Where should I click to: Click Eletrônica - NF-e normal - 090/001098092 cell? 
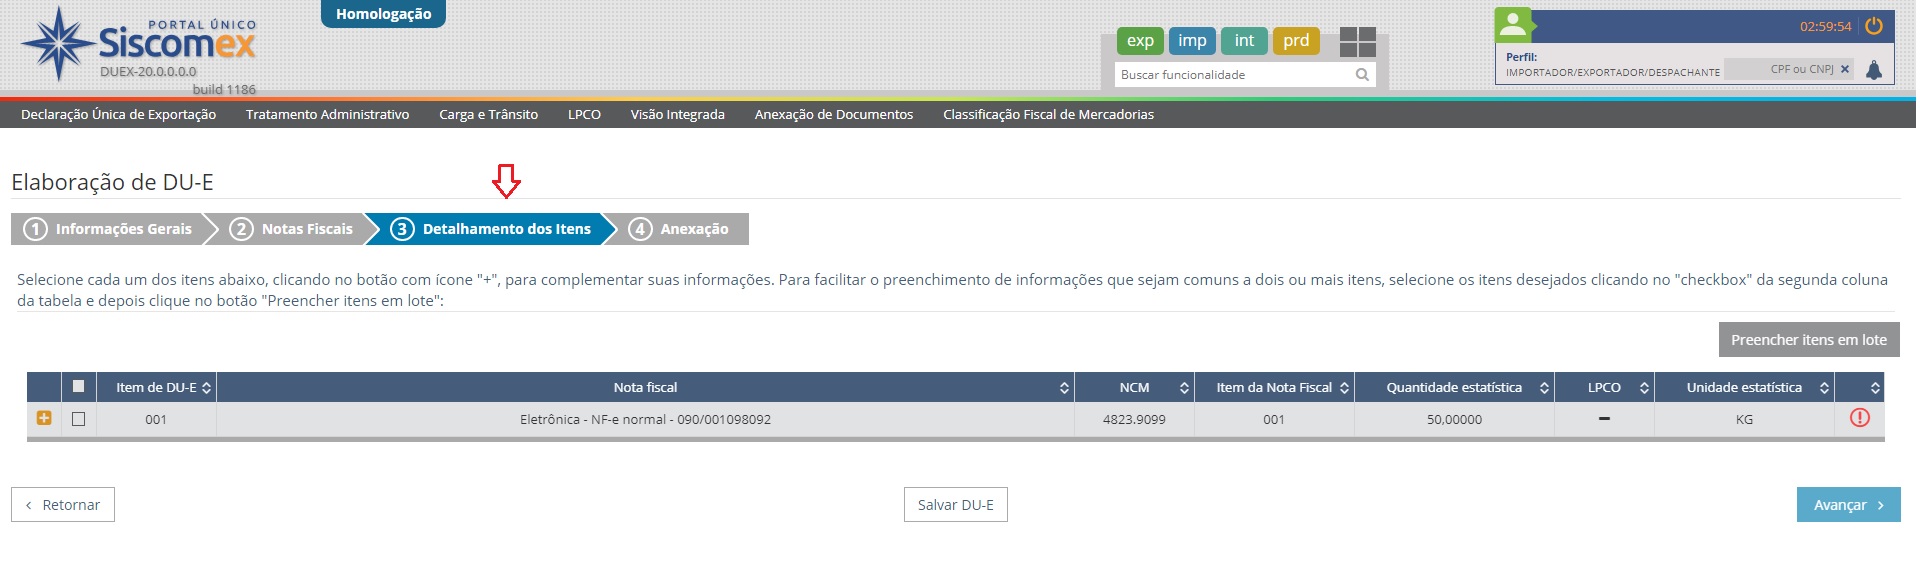[x=645, y=419]
